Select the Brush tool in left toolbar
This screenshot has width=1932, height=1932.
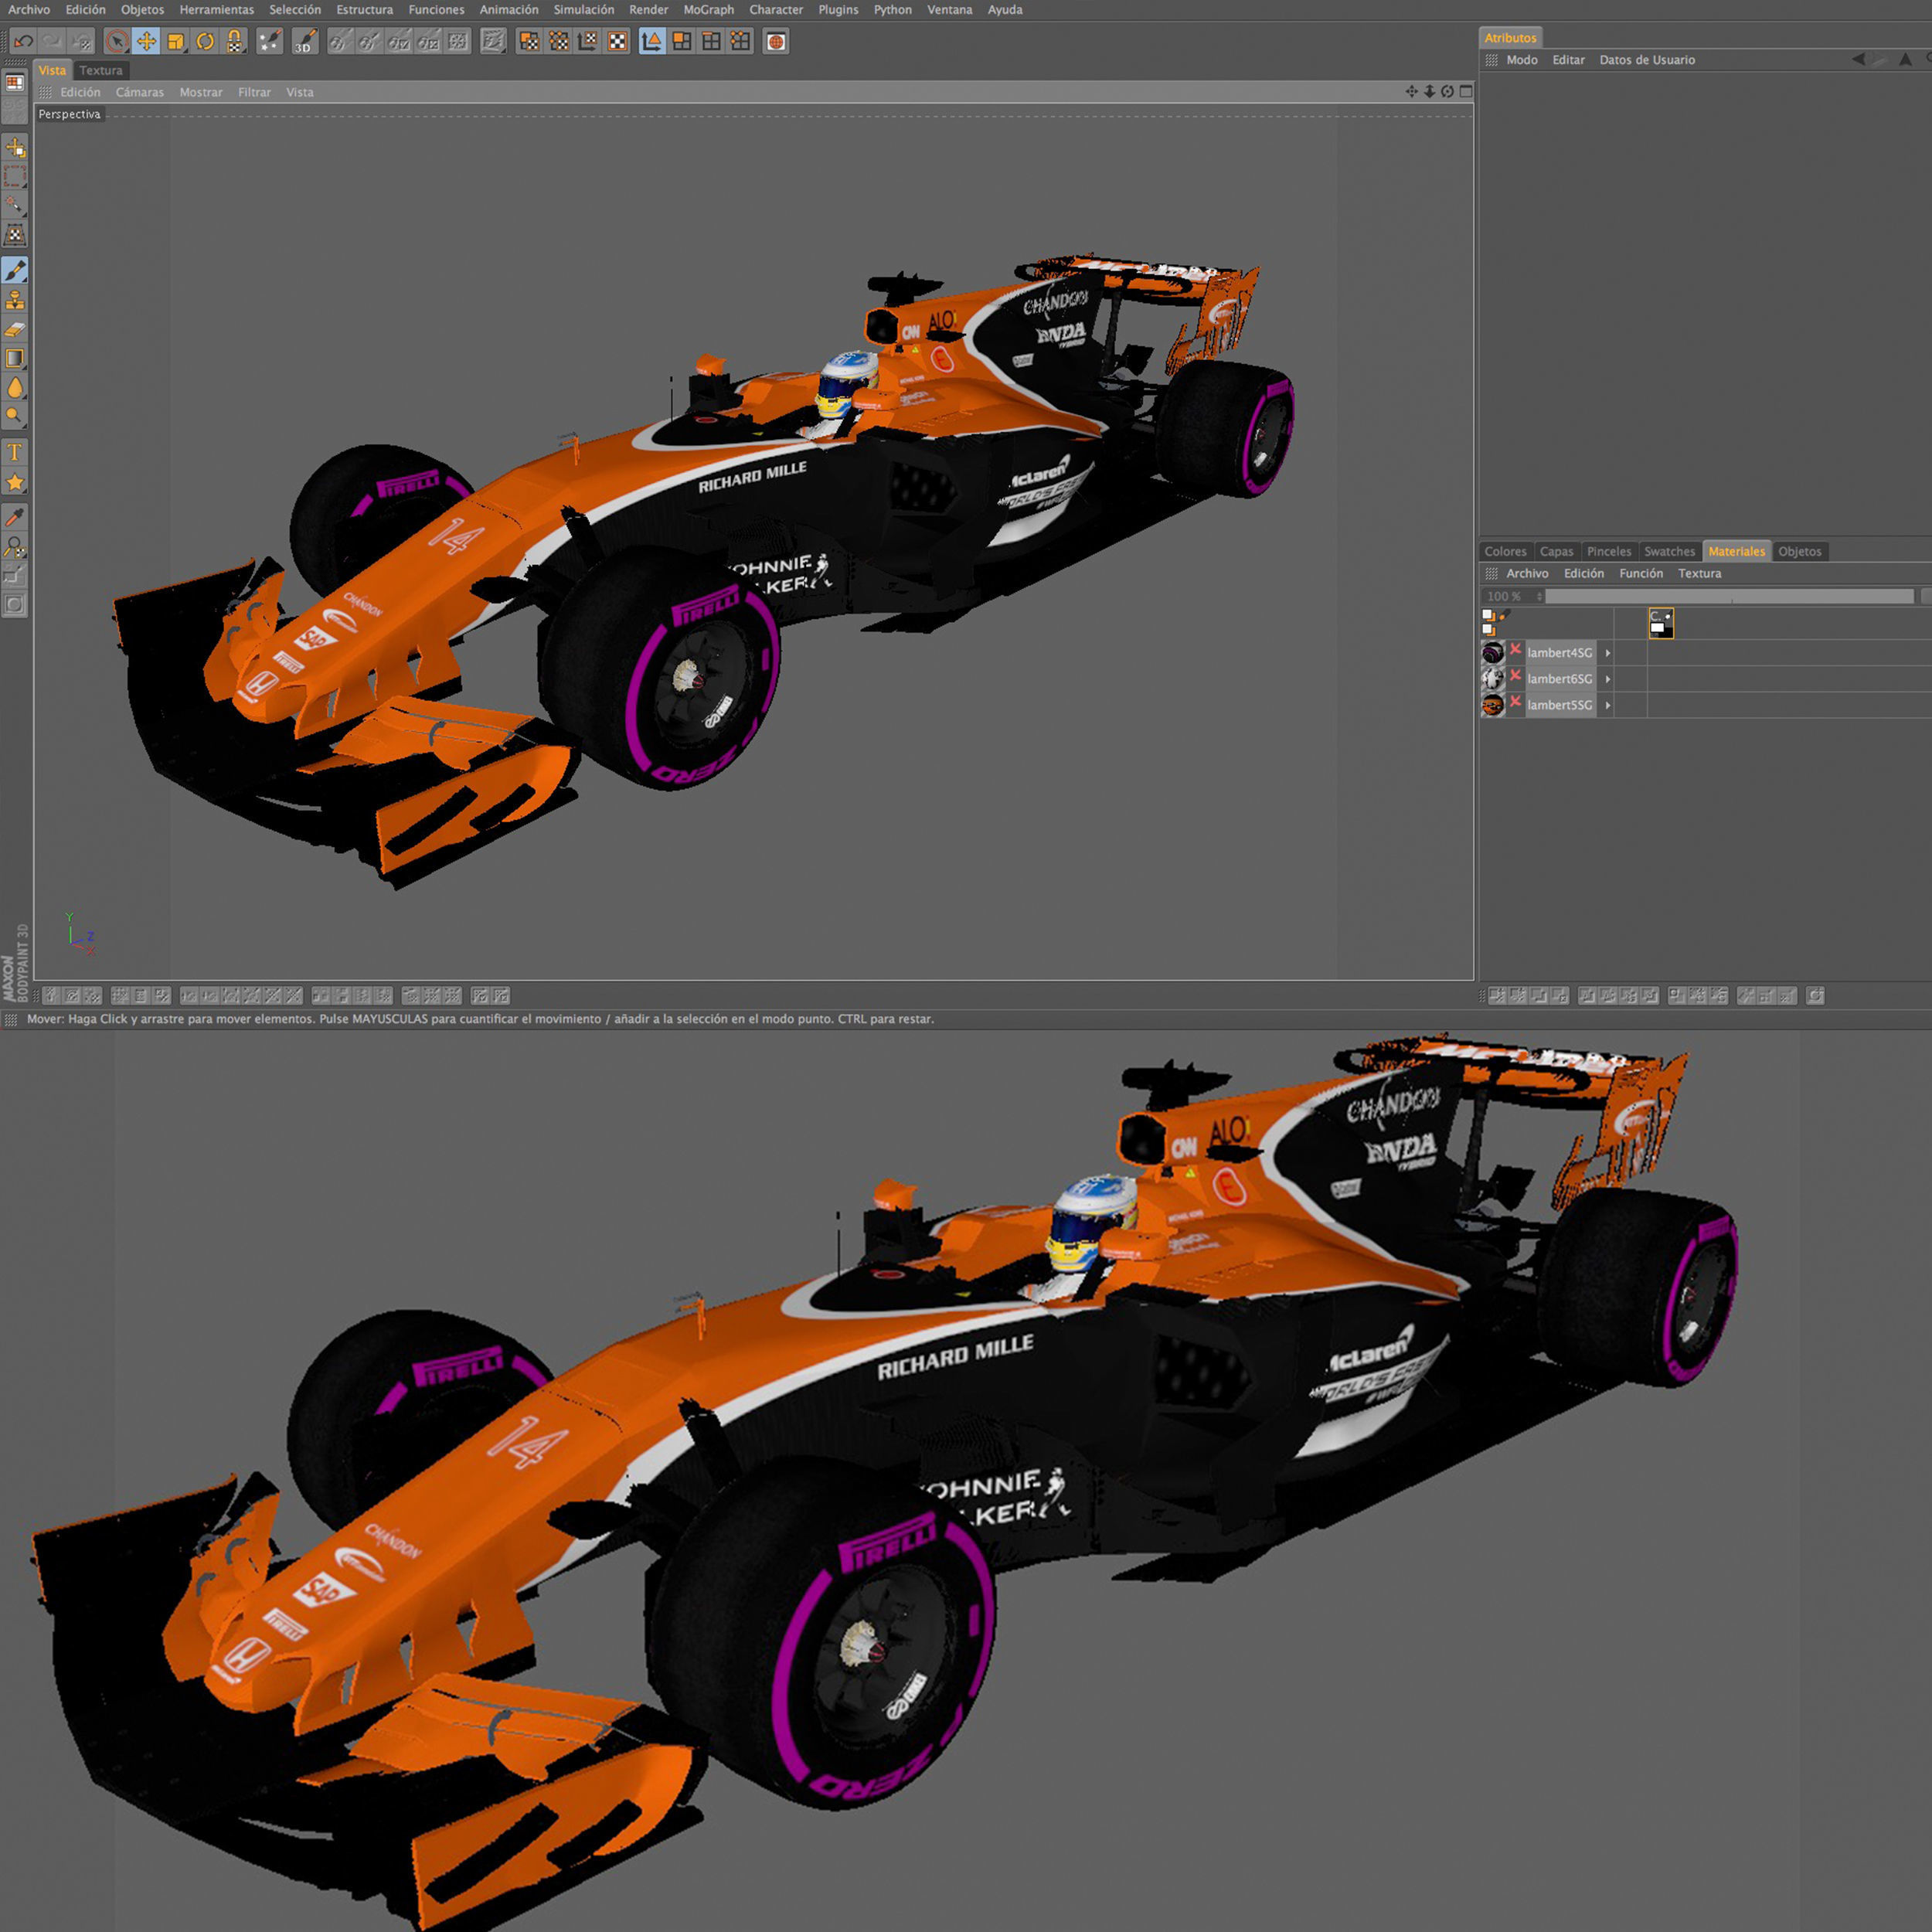tap(15, 270)
